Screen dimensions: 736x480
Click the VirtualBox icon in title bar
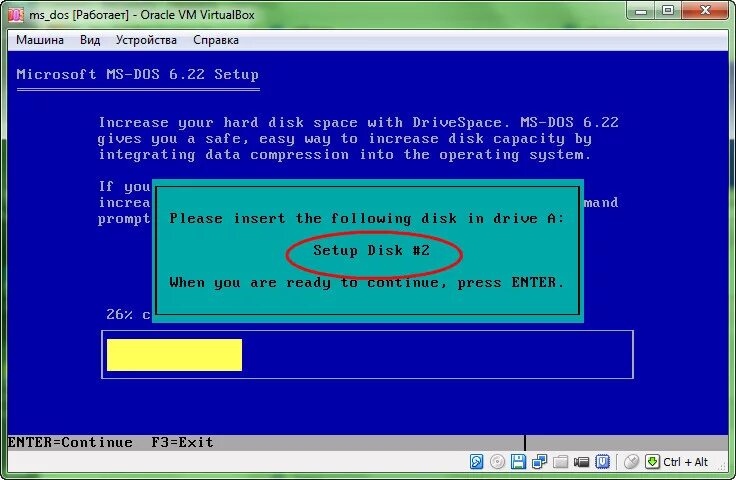[16, 15]
